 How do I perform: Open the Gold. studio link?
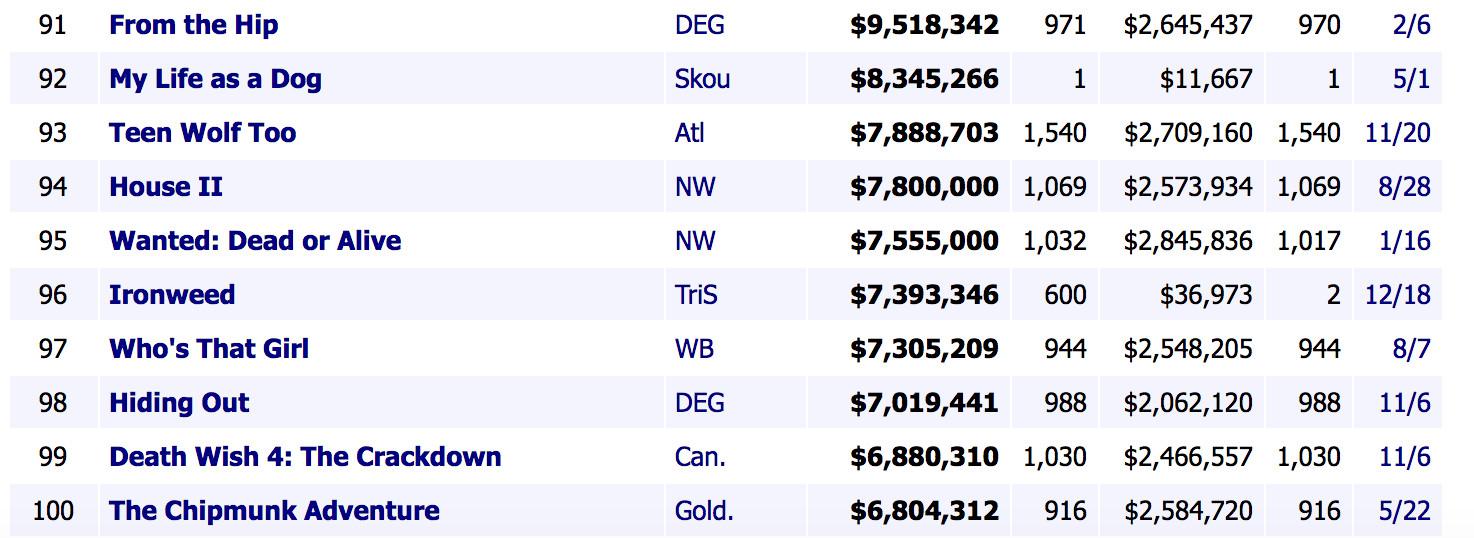[x=704, y=511]
